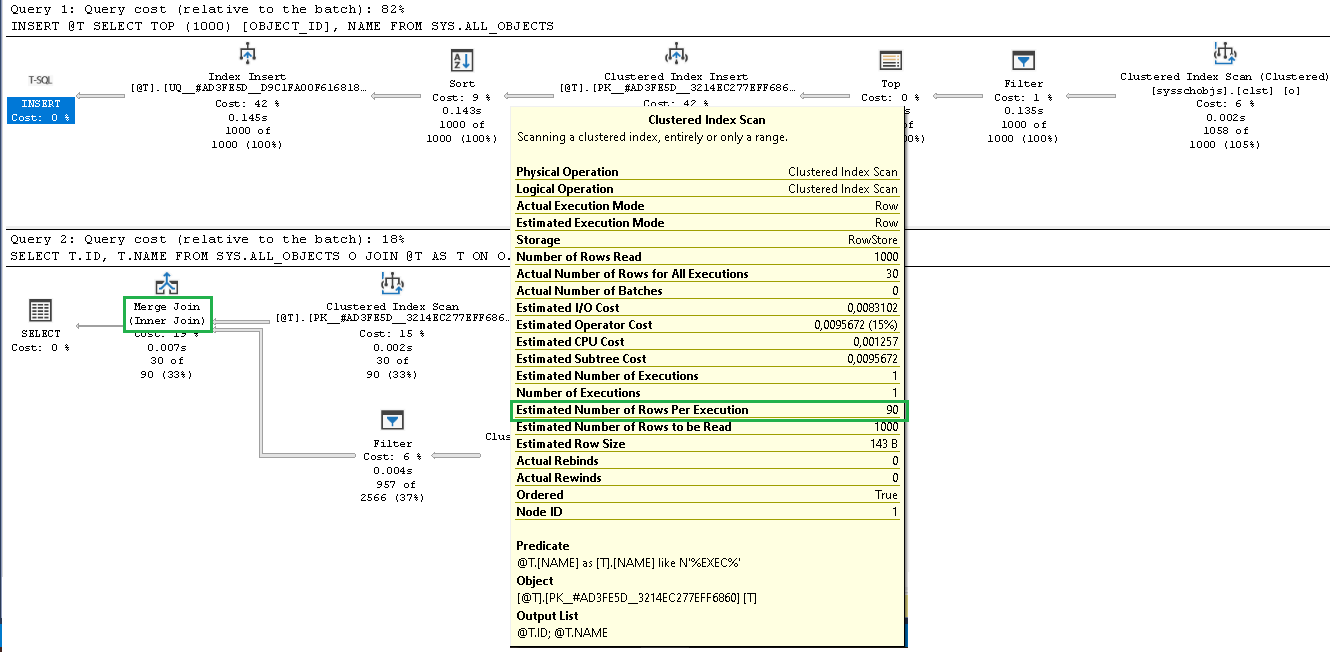Select the 'Estimated Execution Mode' row
This screenshot has height=652, width=1330.
(707, 223)
